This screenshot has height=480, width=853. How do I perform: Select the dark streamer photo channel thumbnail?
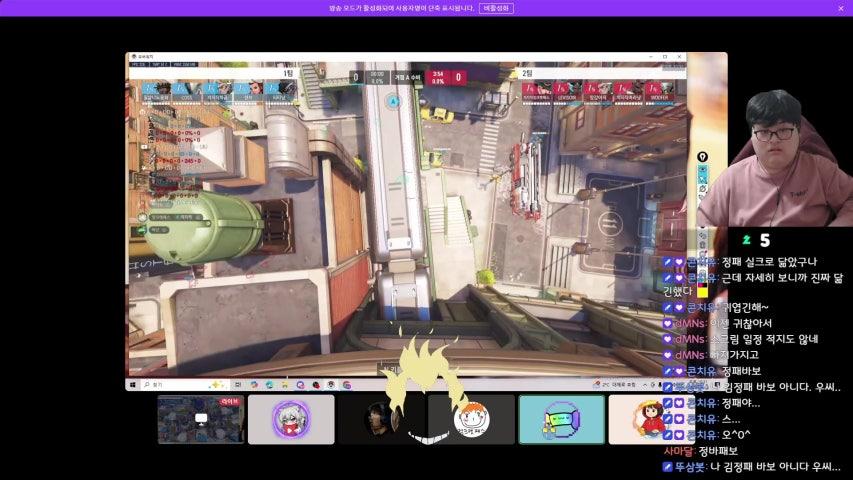point(381,419)
